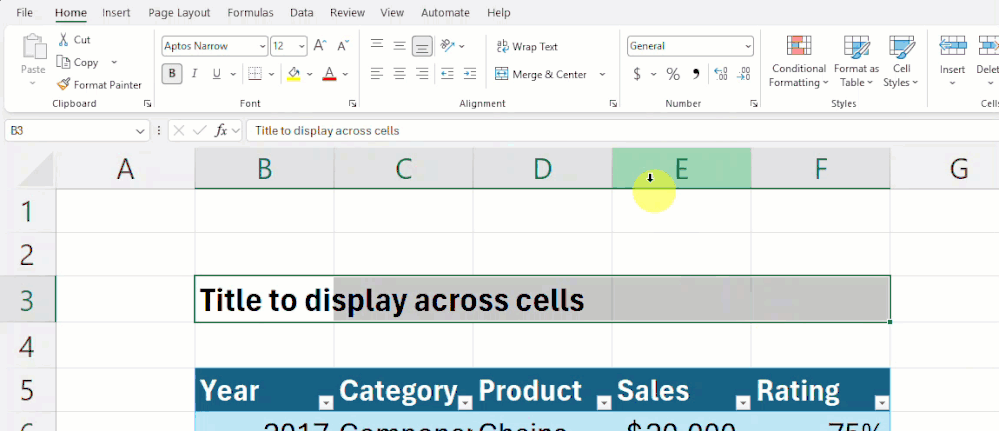Select row 4 header

[x=27, y=345]
